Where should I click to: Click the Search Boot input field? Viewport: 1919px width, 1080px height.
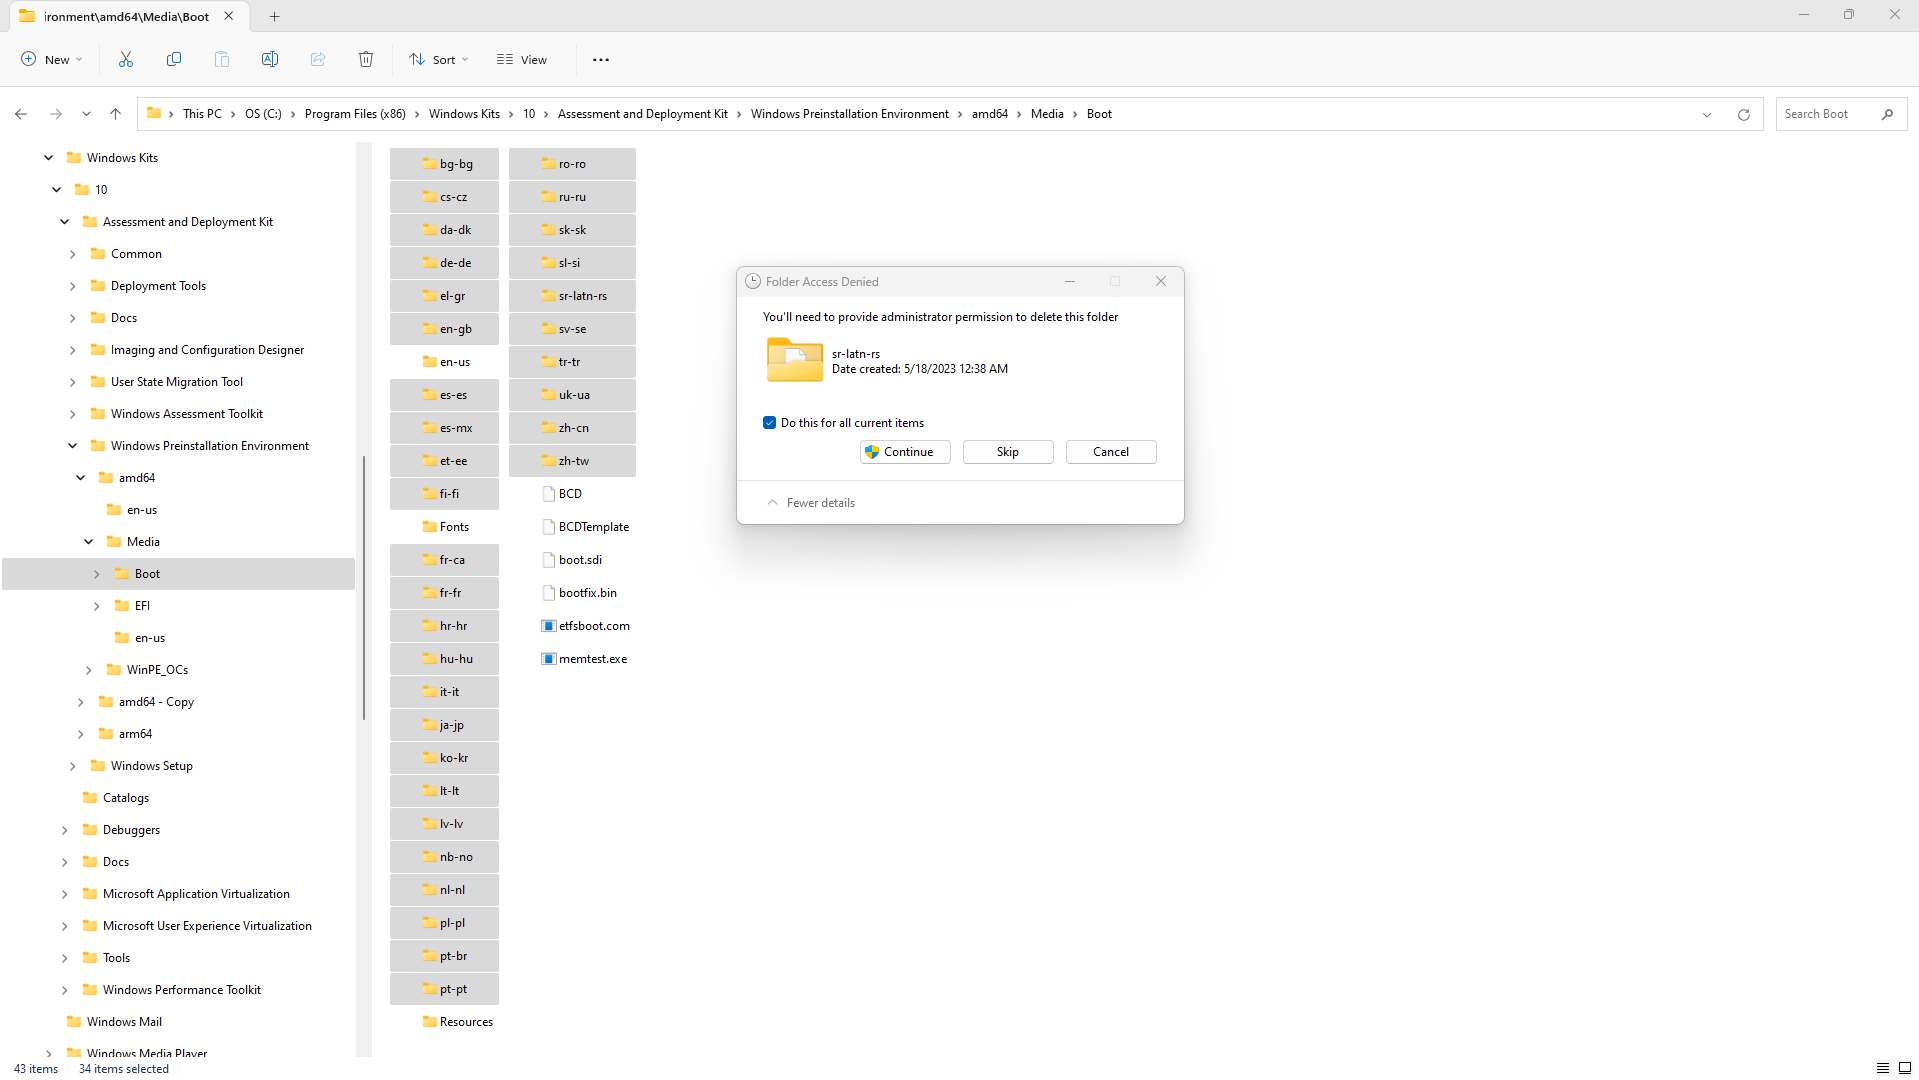(1828, 114)
